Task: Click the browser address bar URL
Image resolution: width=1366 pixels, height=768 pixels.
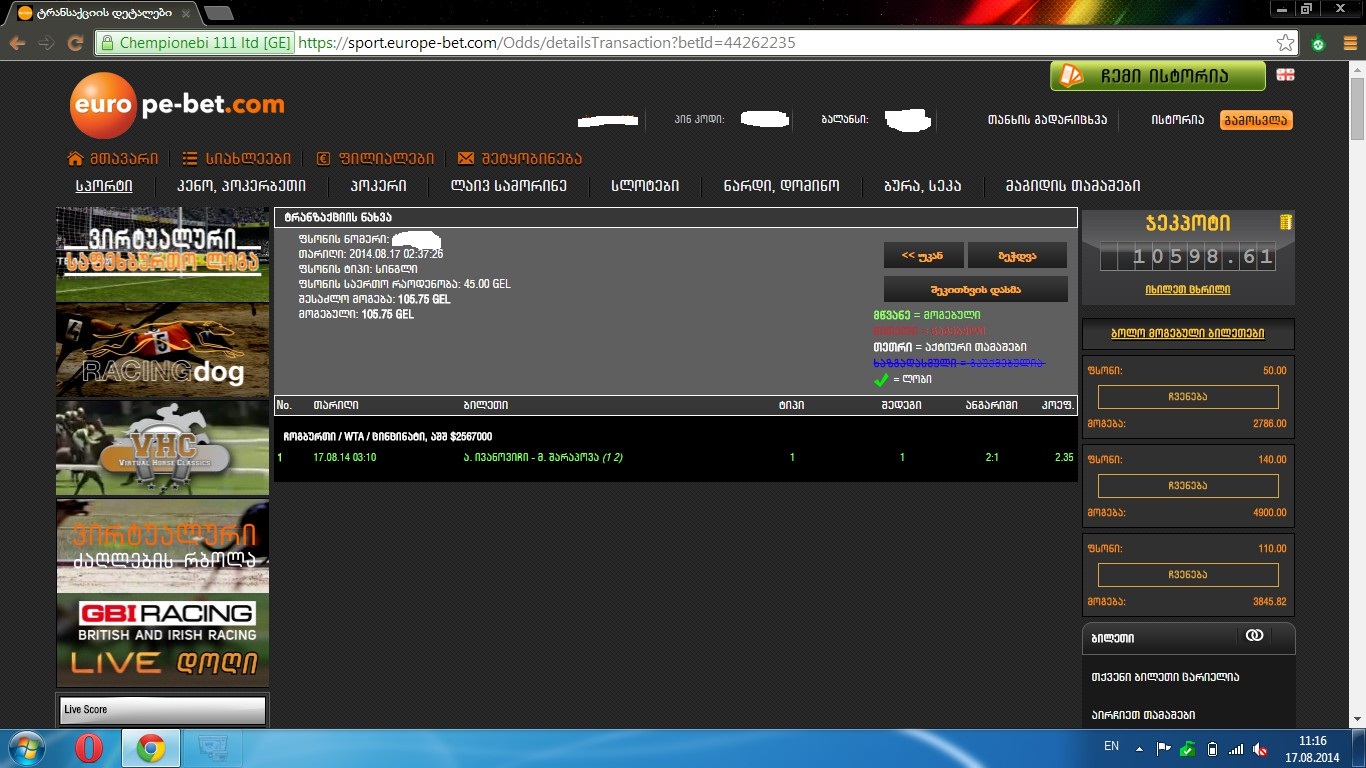Action: click(547, 43)
